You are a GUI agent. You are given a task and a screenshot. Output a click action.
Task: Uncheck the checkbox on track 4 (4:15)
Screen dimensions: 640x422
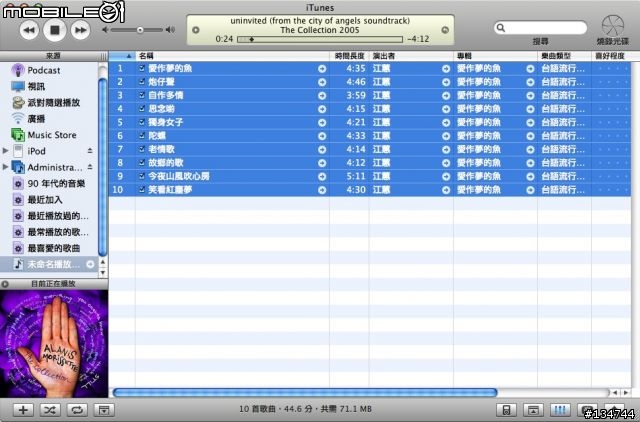coord(142,109)
